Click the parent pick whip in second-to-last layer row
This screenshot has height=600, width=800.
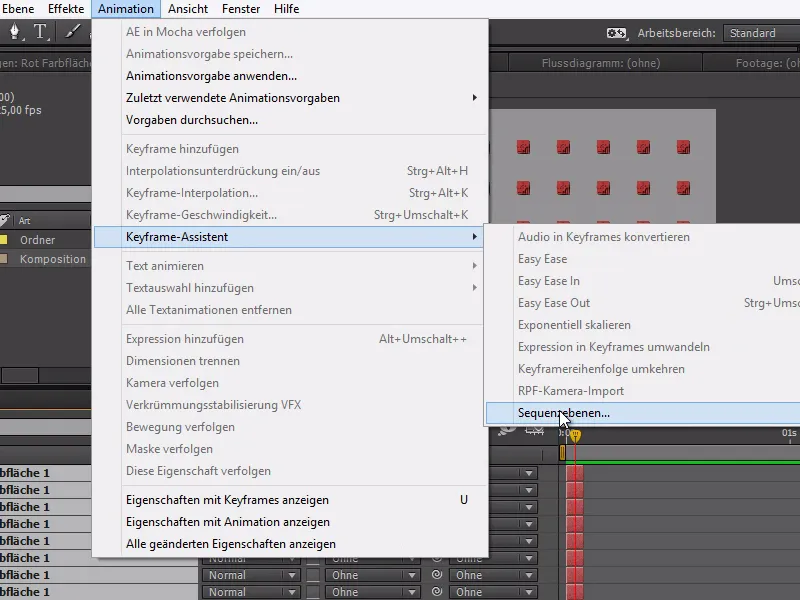pos(437,574)
